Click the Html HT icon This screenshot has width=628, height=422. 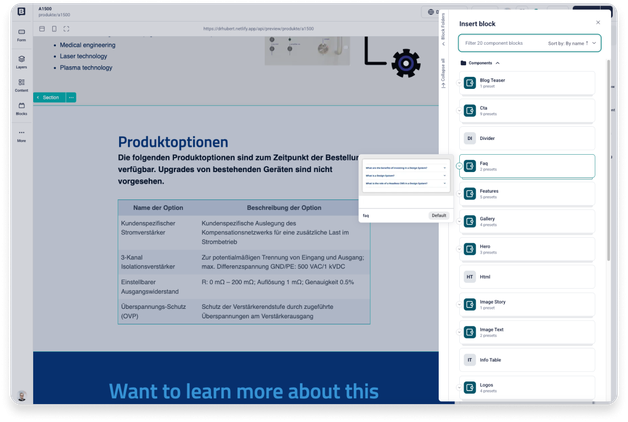pyautogui.click(x=469, y=277)
